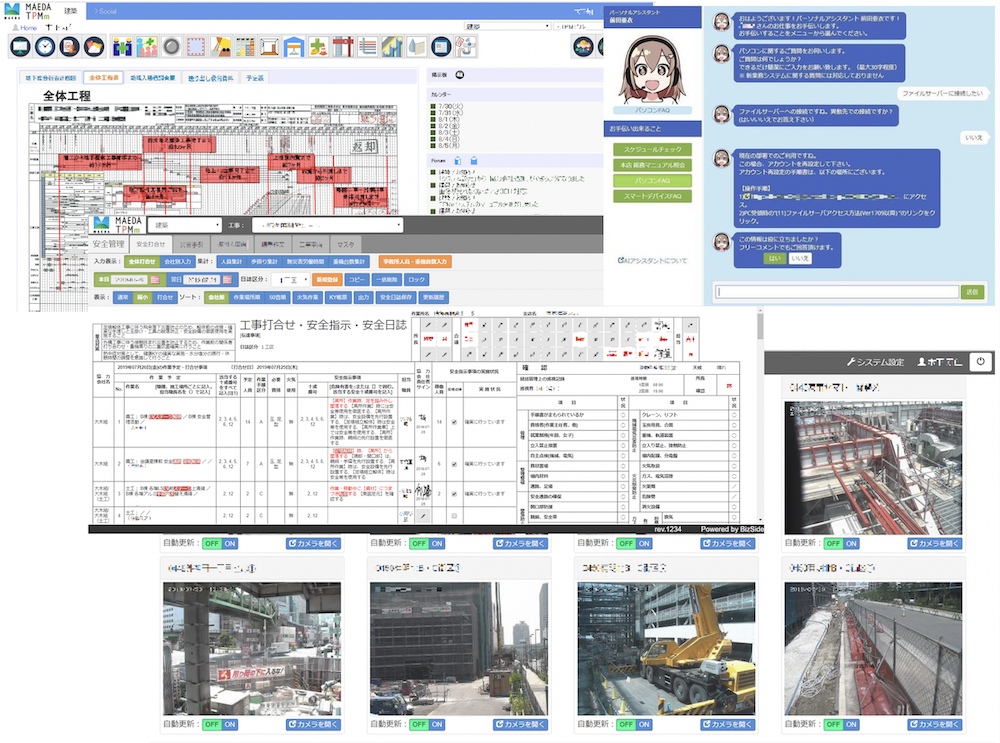Screen dimensions: 1000x743
Task: Open the Social section in blue header
Action: point(107,11)
